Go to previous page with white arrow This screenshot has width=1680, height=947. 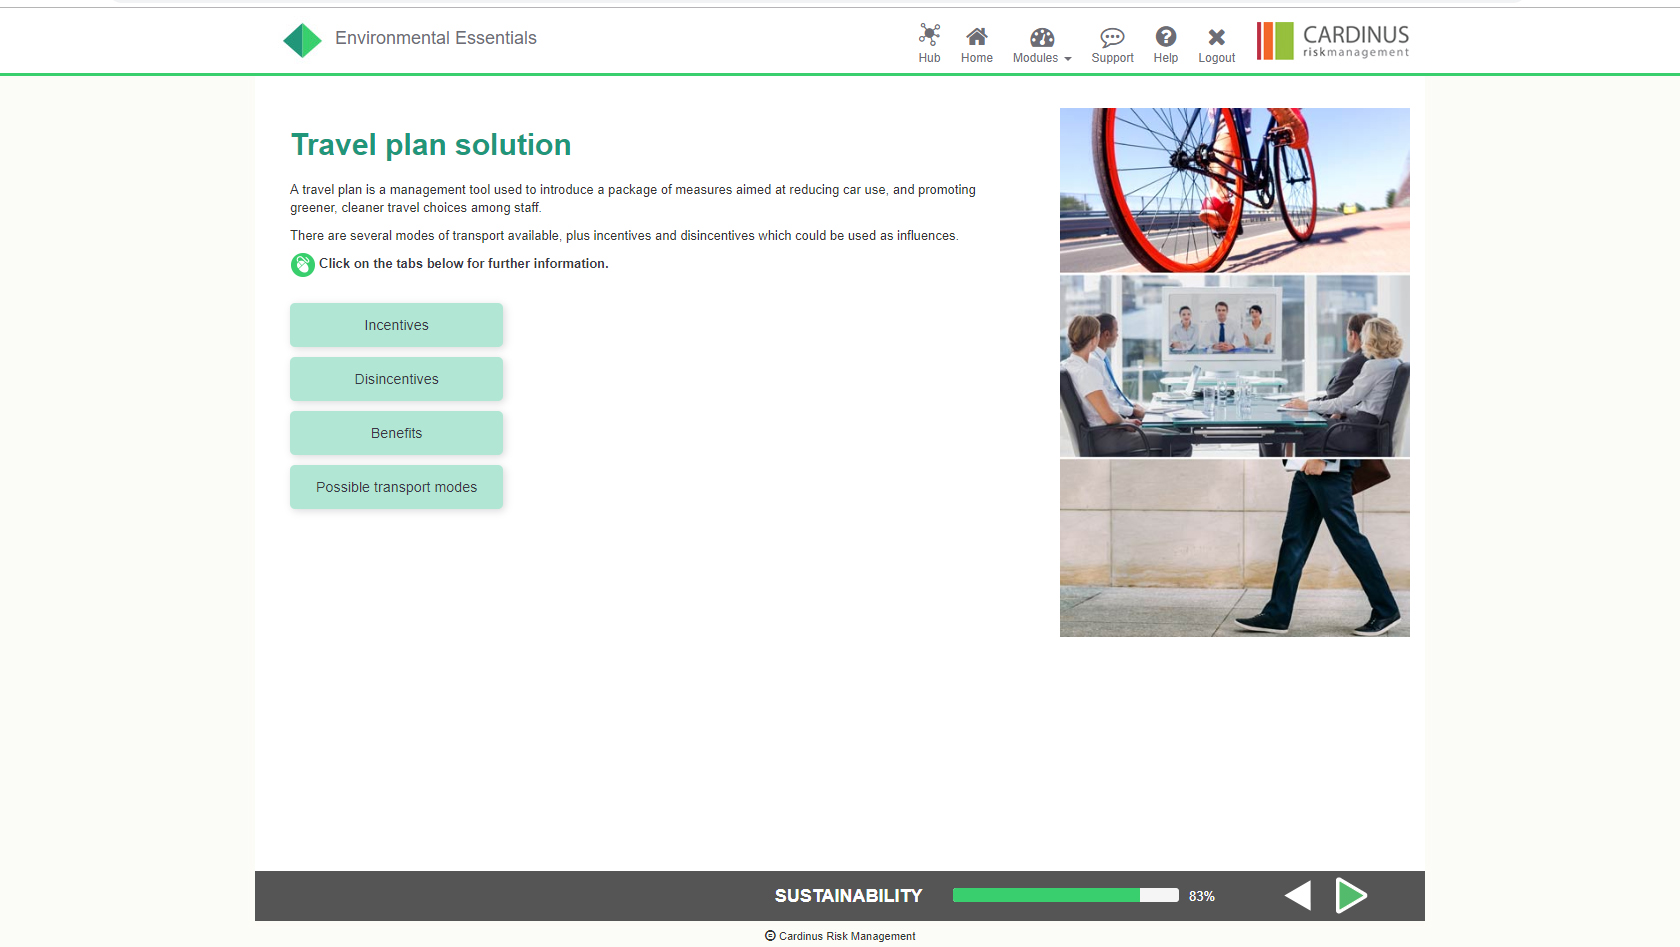pos(1298,895)
